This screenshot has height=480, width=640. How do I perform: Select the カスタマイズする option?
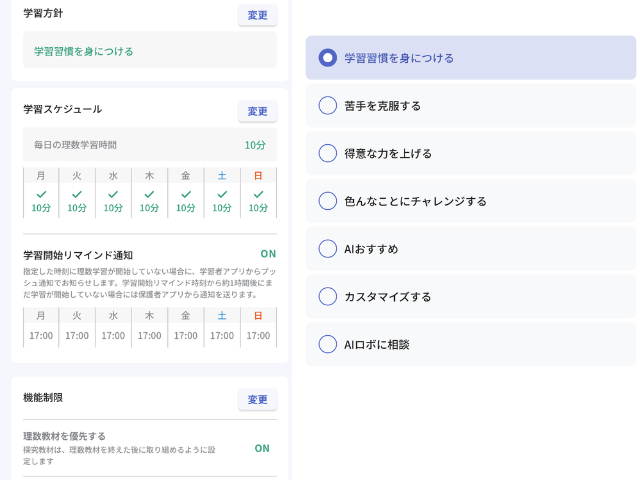pyautogui.click(x=328, y=296)
